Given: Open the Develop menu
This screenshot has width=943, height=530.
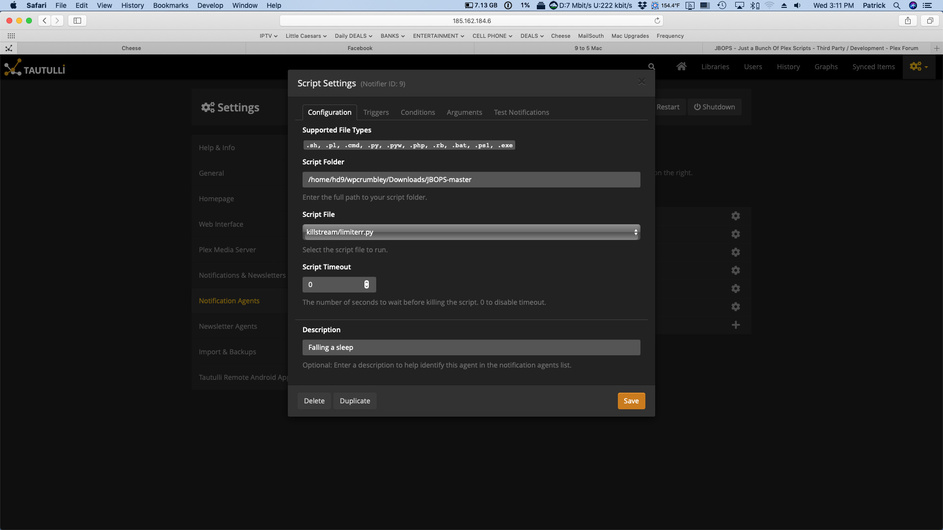Looking at the screenshot, I should coord(210,5).
